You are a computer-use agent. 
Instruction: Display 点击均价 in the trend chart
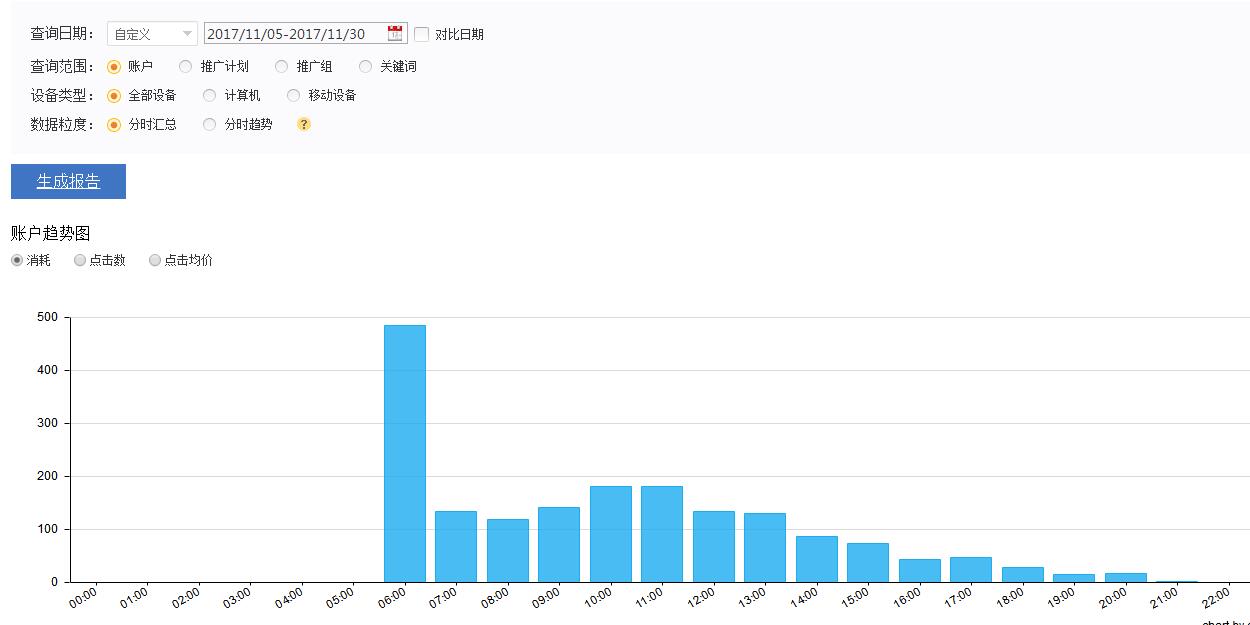coord(155,260)
